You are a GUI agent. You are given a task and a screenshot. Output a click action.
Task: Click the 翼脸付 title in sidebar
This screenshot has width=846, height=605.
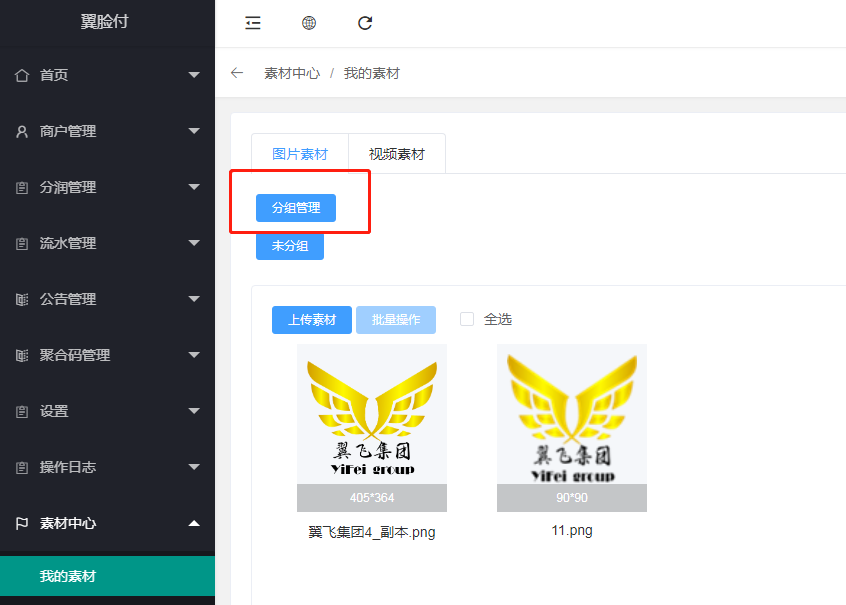(x=105, y=22)
